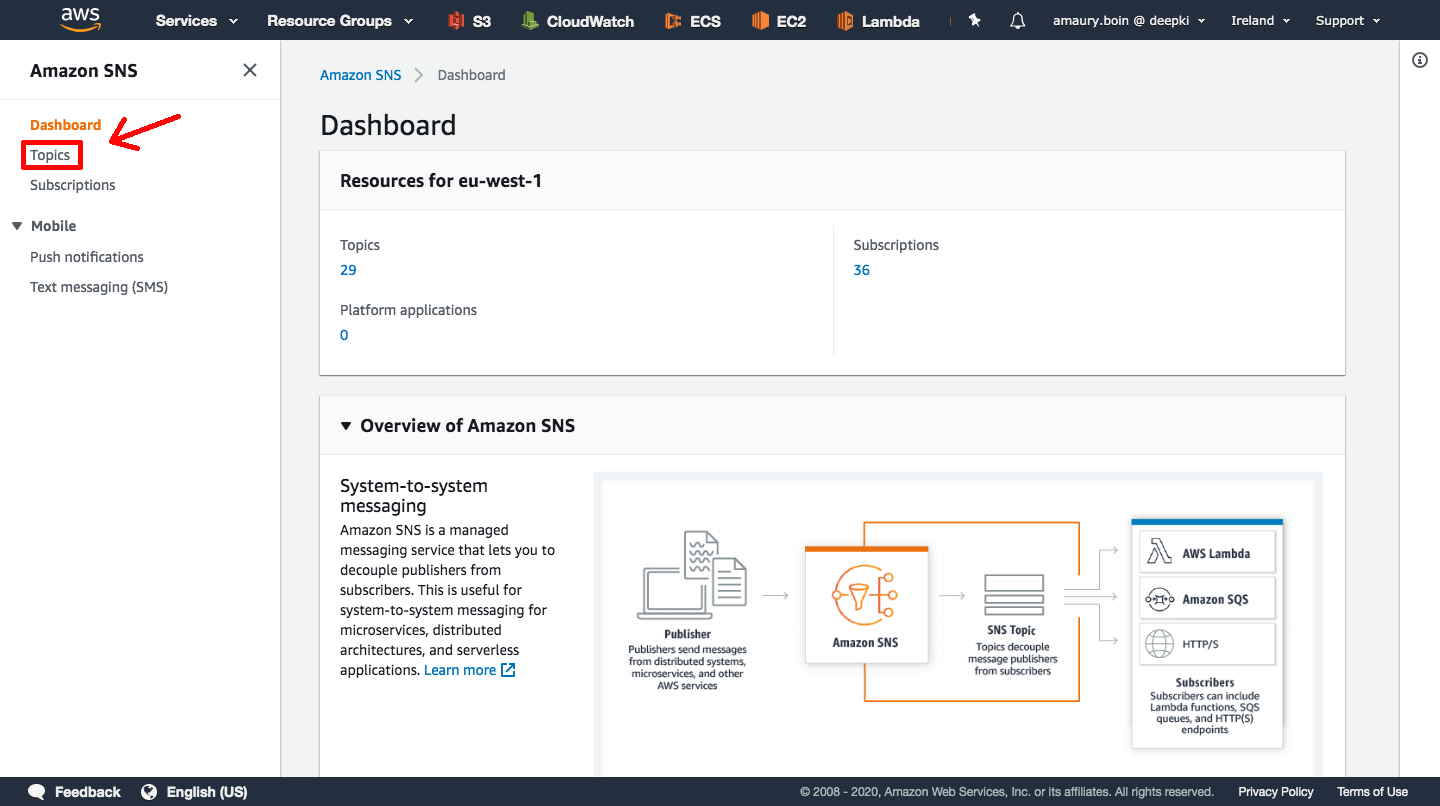Open the amaury.boin account dropdown
Viewport: 1440px width, 806px height.
pyautogui.click(x=1129, y=20)
